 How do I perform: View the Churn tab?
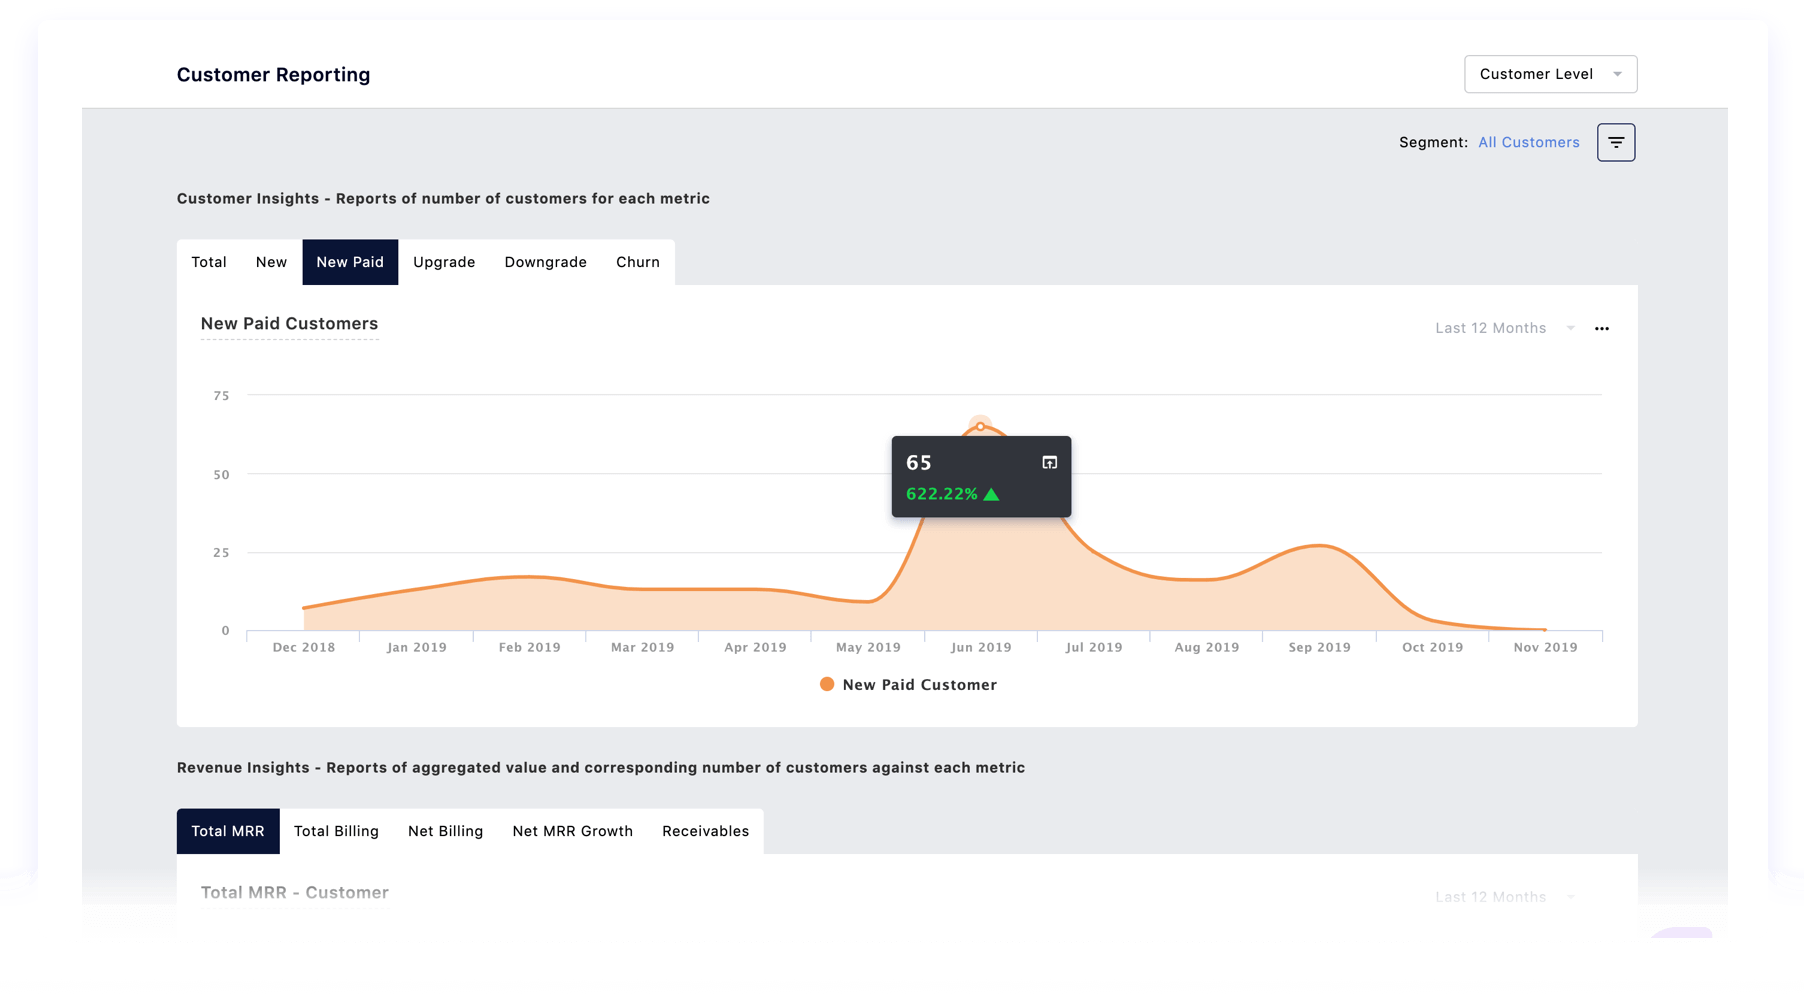(x=637, y=262)
